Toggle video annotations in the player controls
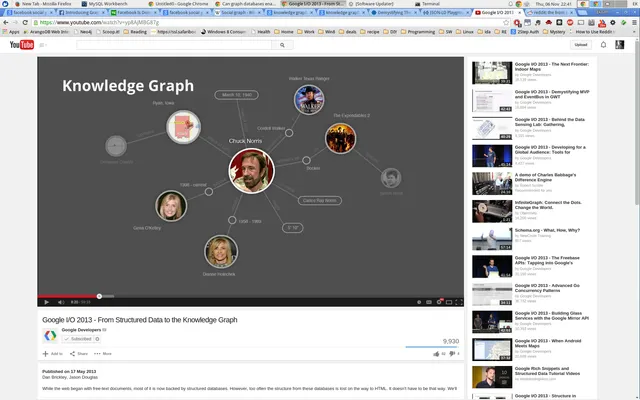 (x=419, y=302)
